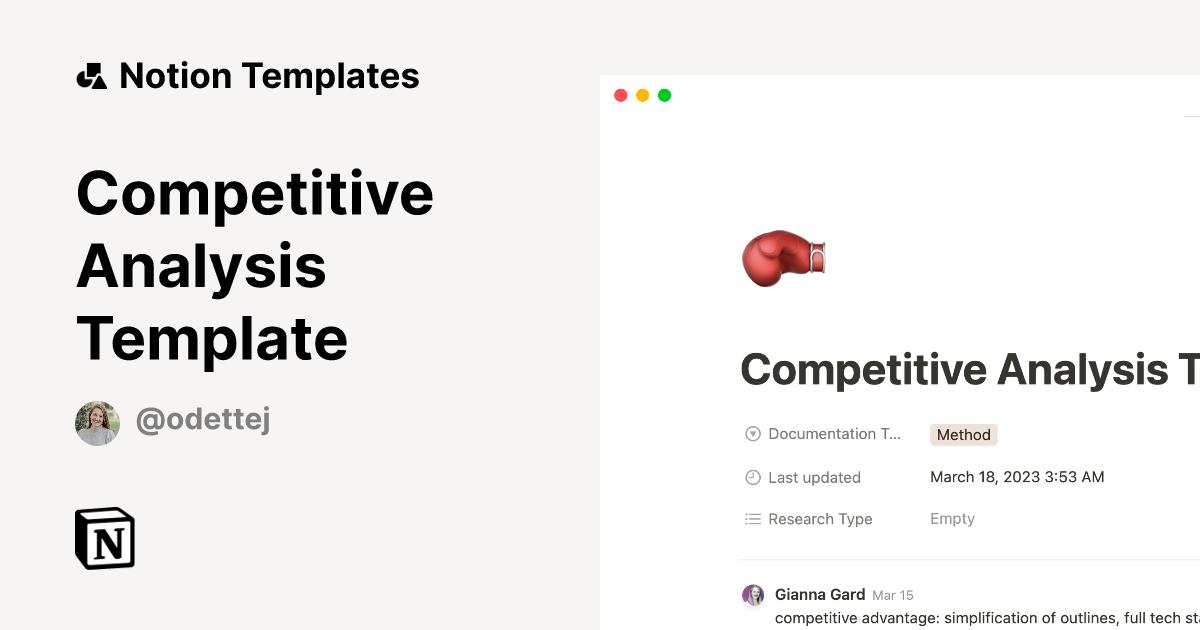Click the Competitive Analysis Template heading
1200x630 pixels.
pos(253,265)
